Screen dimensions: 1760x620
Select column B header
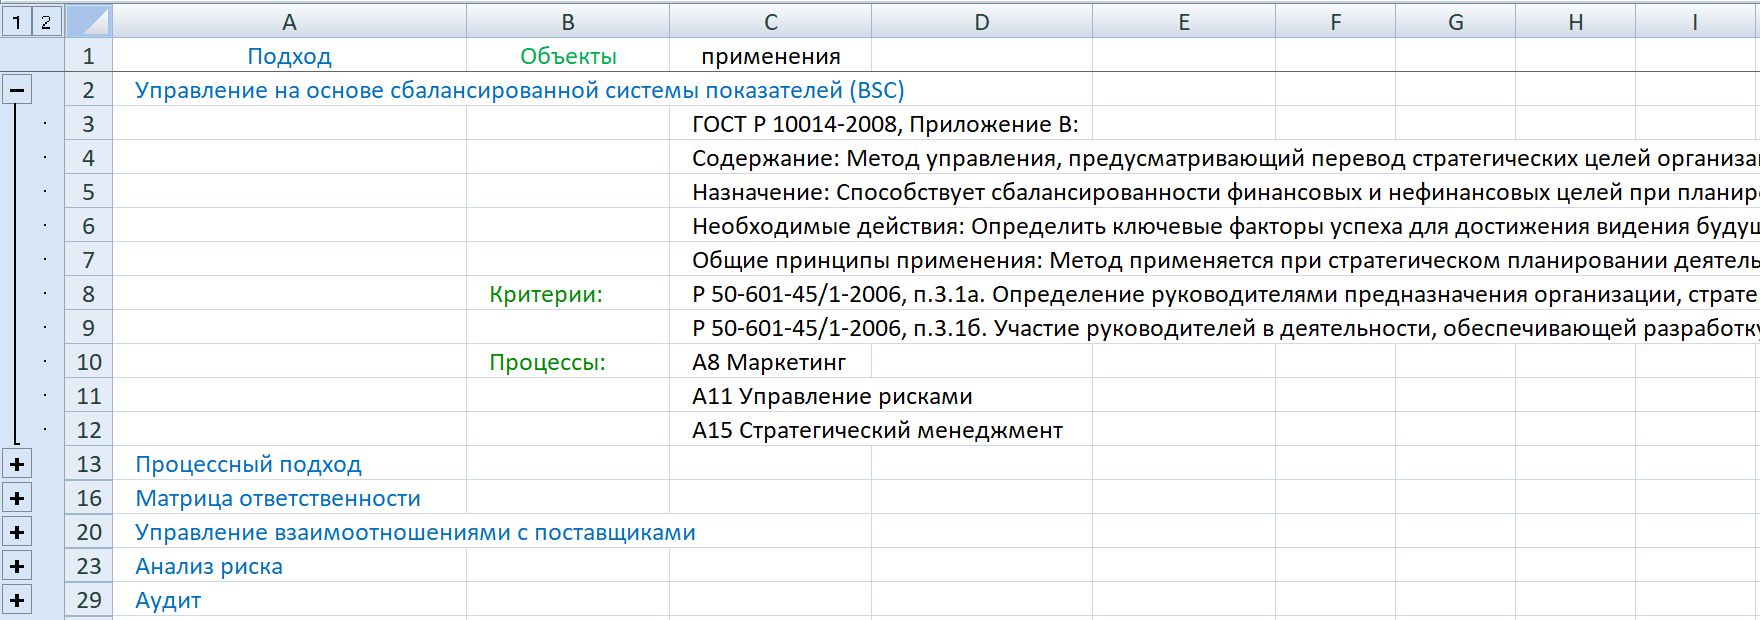click(x=567, y=22)
